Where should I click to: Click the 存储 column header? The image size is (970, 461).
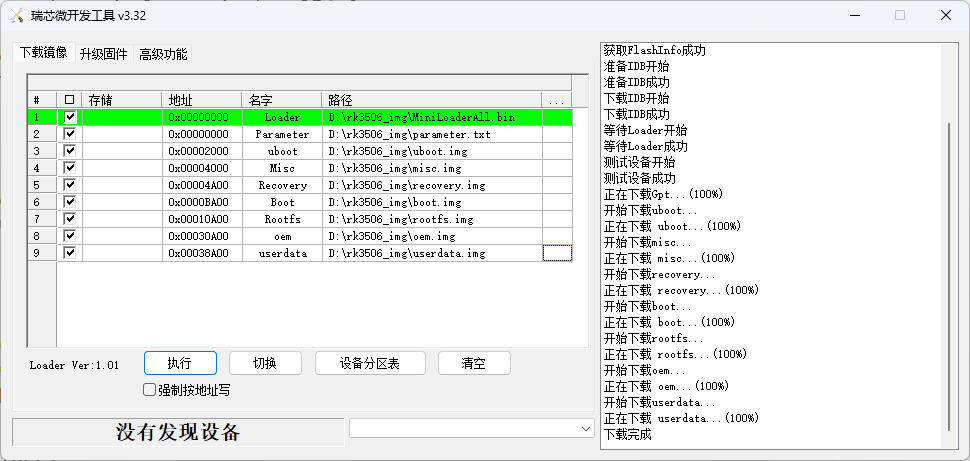click(122, 100)
